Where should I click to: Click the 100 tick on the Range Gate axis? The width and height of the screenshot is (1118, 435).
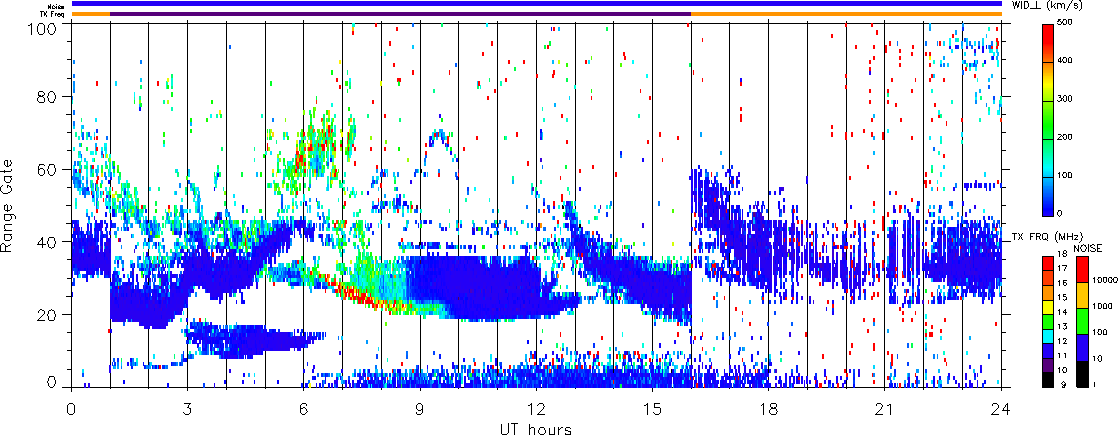44,29
